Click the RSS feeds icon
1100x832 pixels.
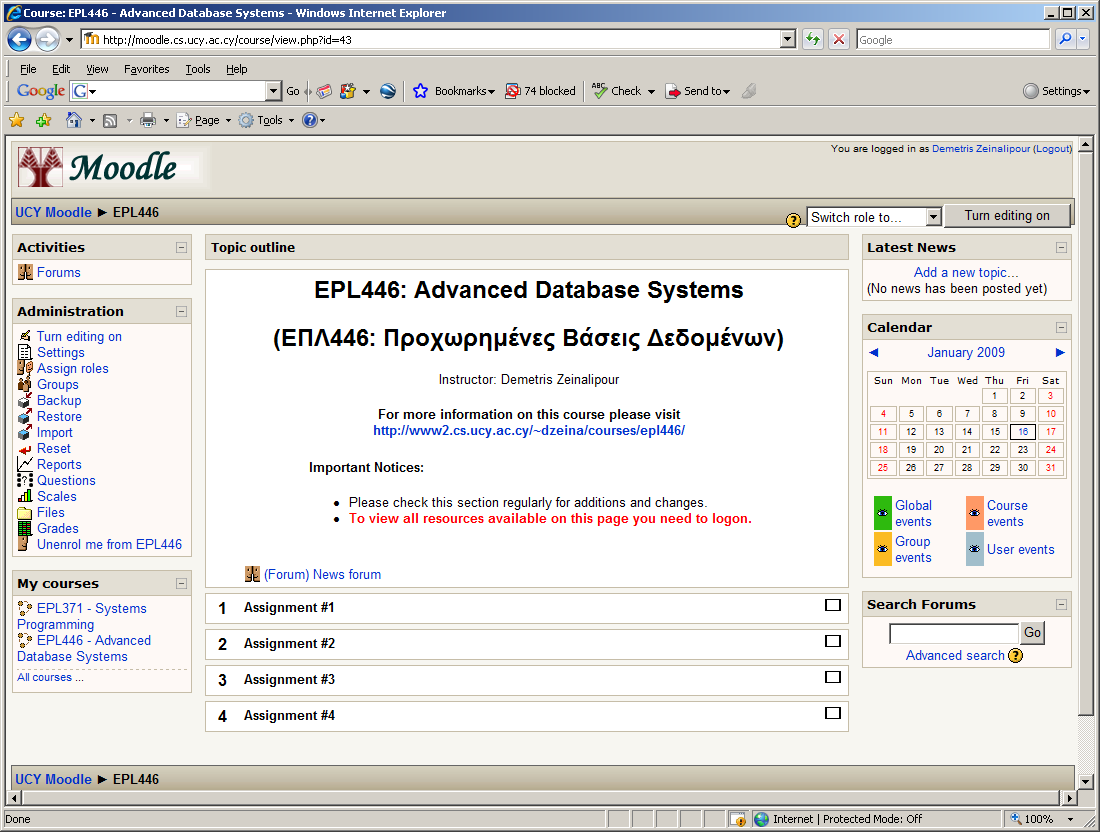(x=110, y=121)
